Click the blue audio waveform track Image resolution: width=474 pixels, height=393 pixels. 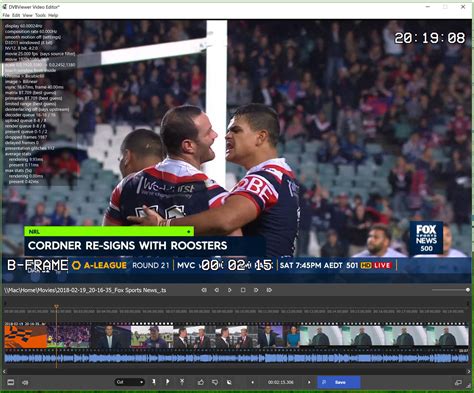[236, 358]
